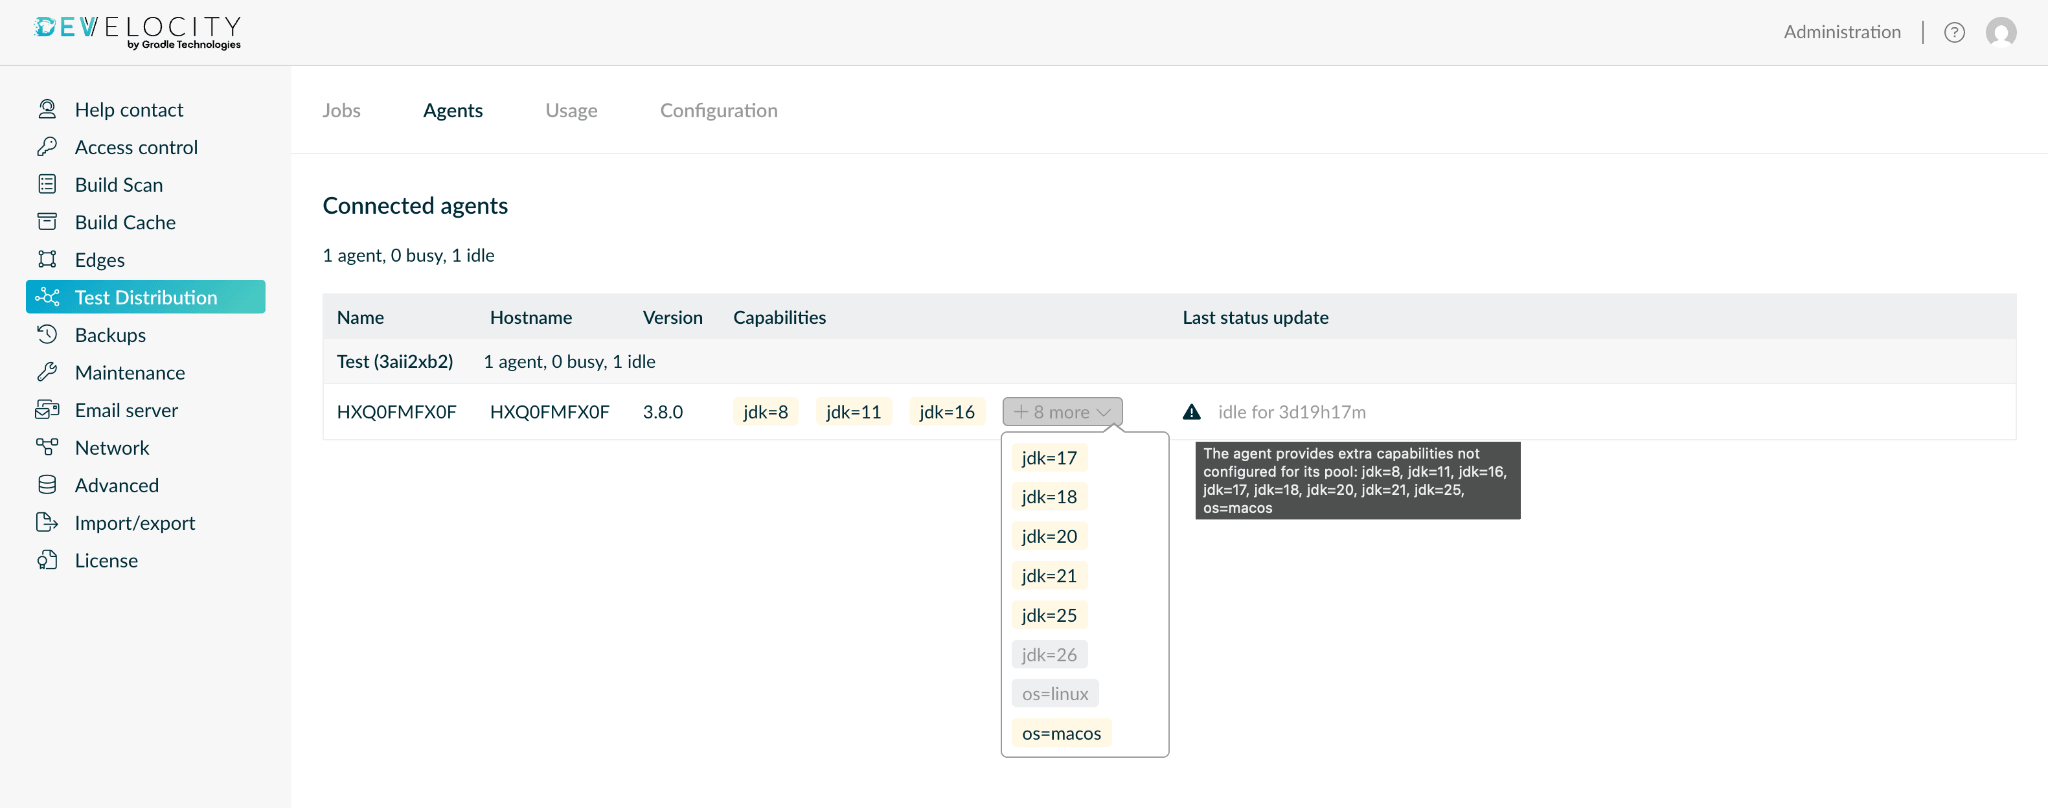Click the Backups history icon
This screenshot has width=2048, height=808.
[x=47, y=335]
